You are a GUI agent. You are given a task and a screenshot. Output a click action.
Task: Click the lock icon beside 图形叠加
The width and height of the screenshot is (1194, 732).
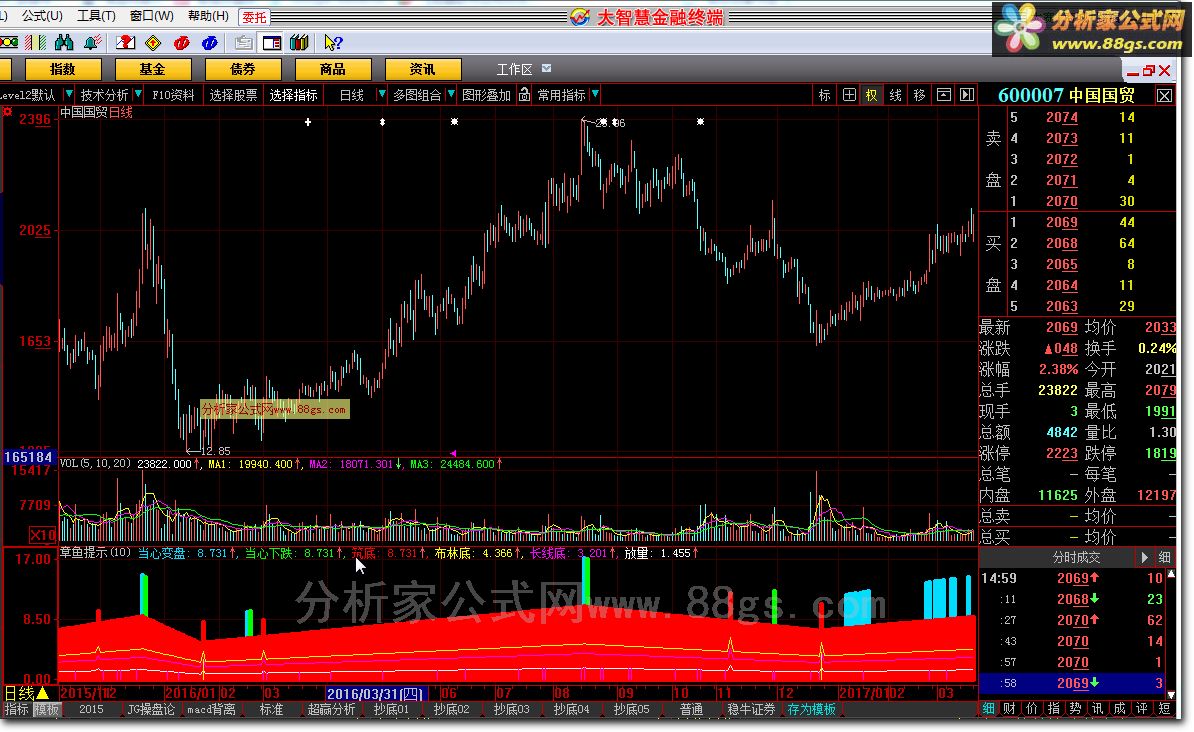coord(524,94)
